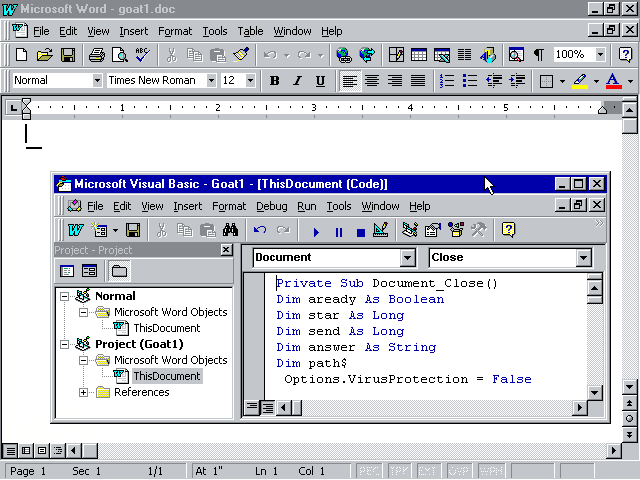Toggle Folders view in Project panel
The width and height of the screenshot is (640, 480).
[119, 271]
